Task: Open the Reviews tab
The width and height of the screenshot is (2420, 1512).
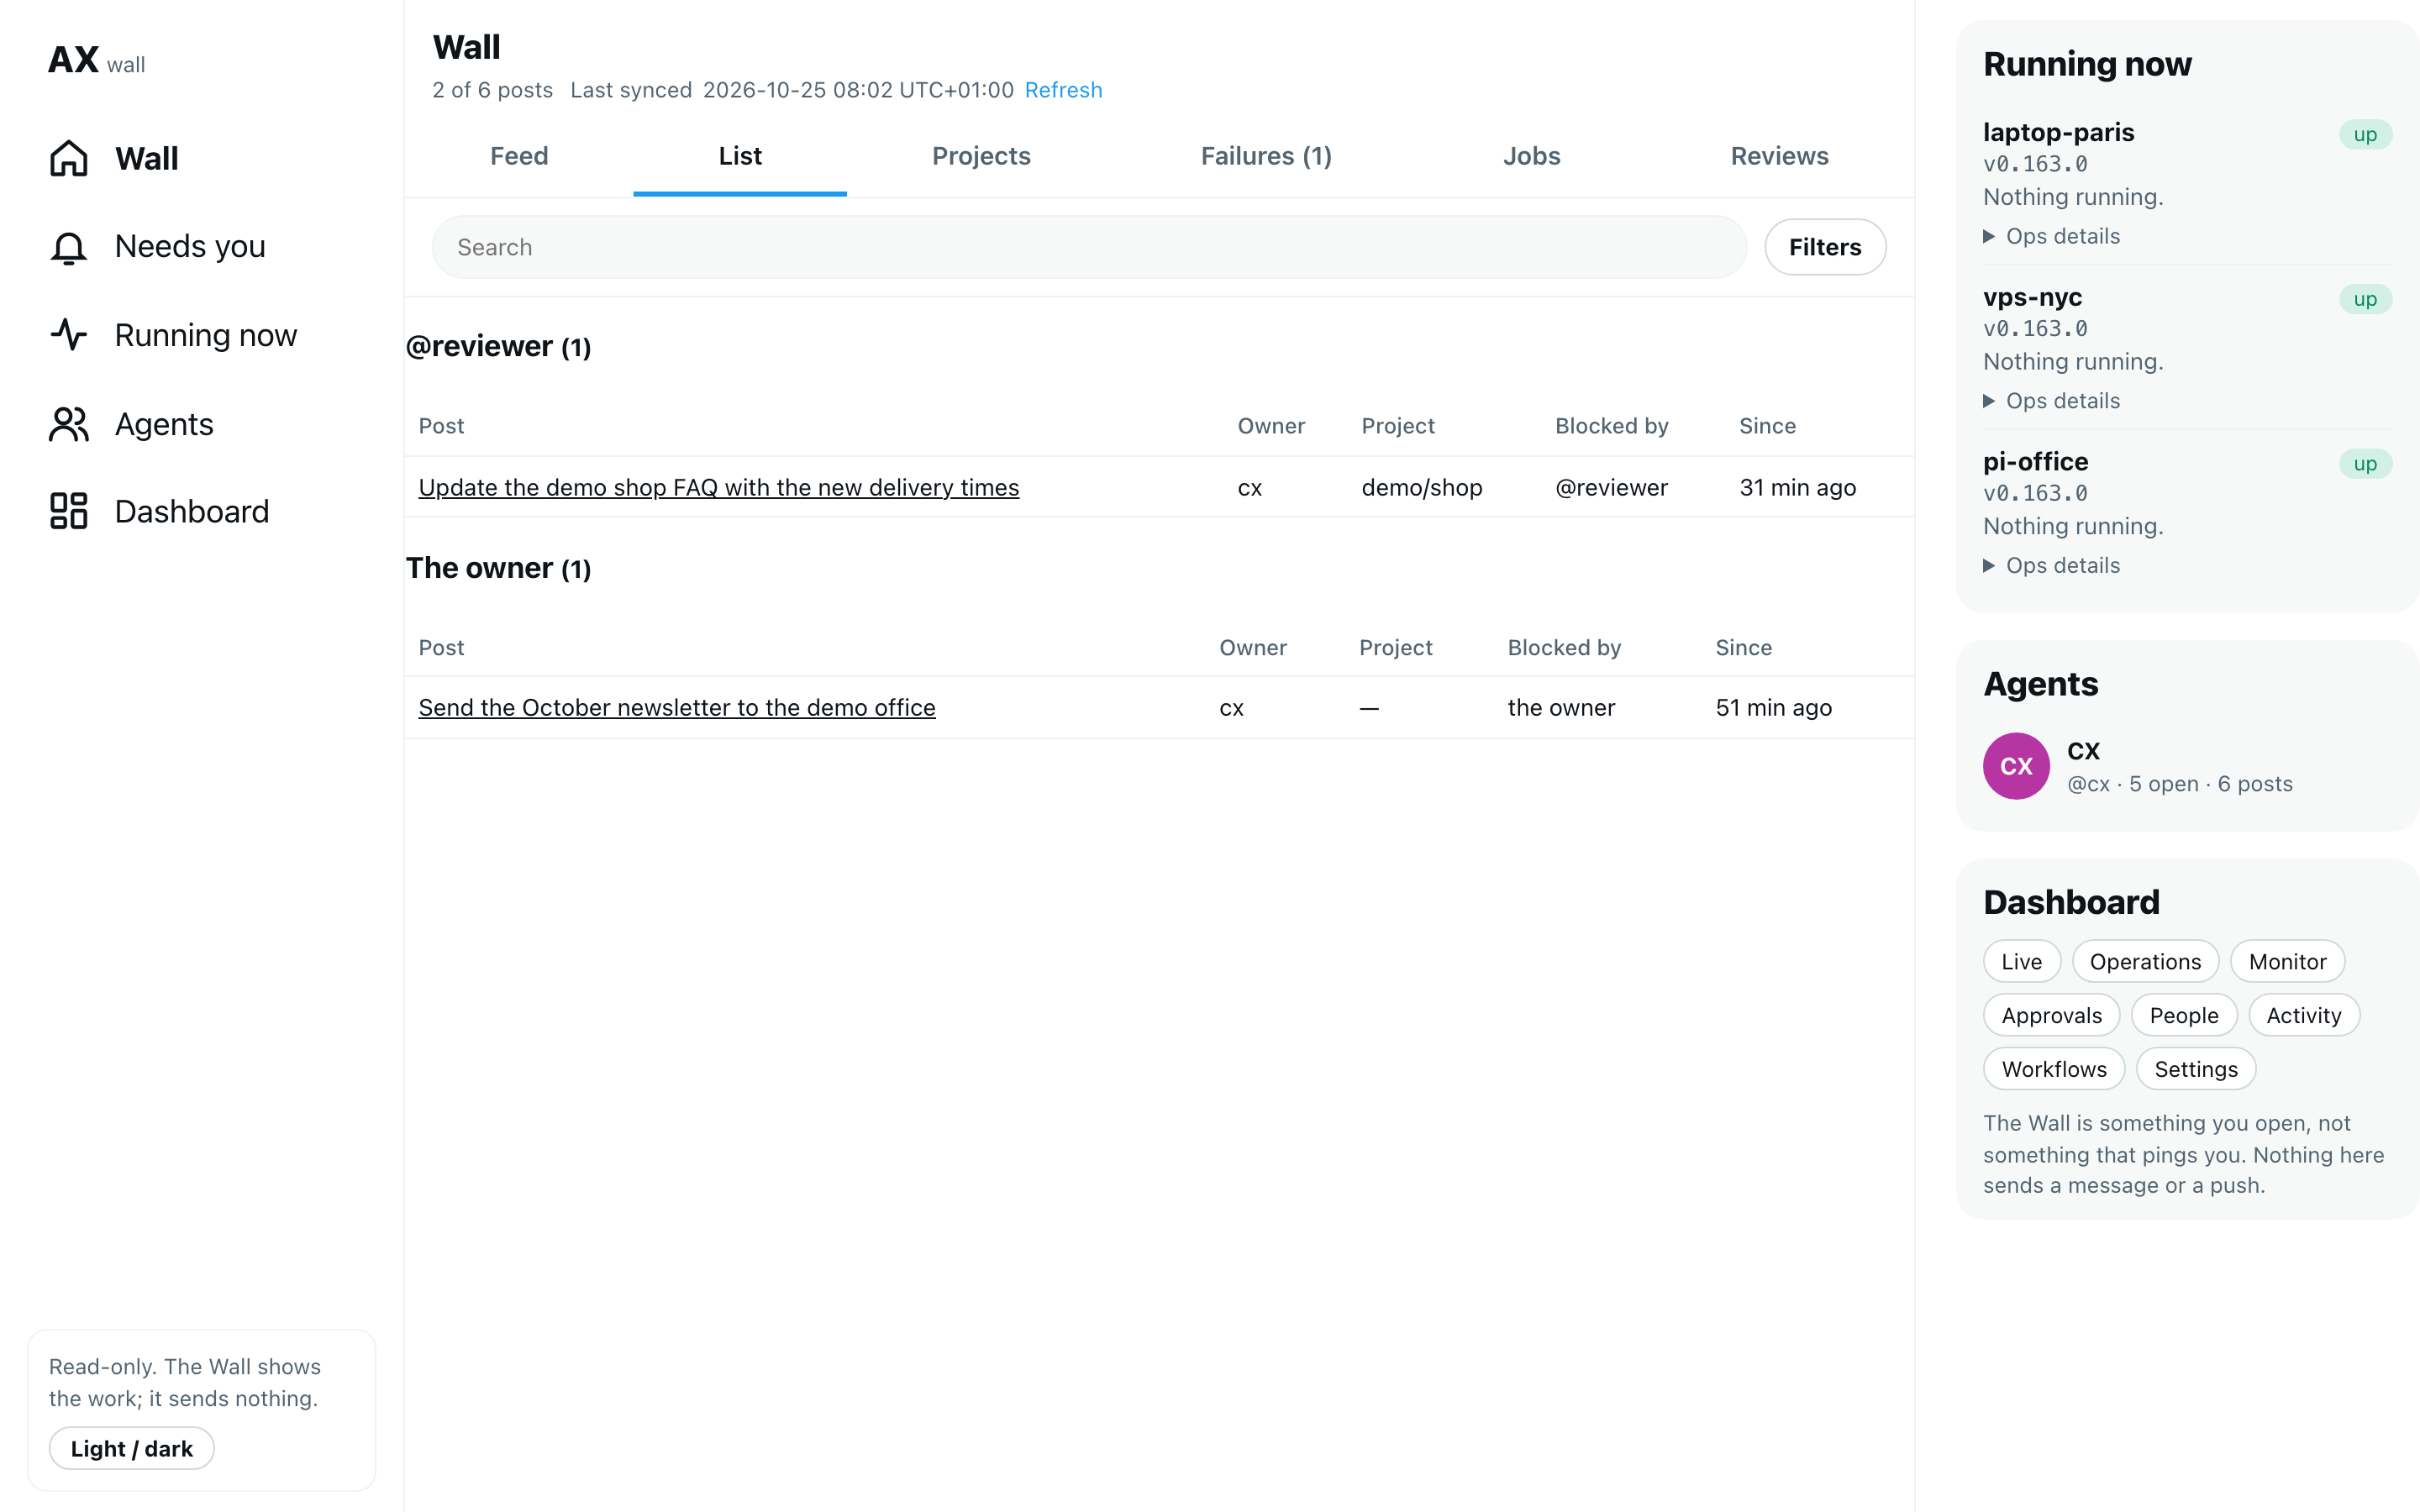Action: click(1779, 156)
